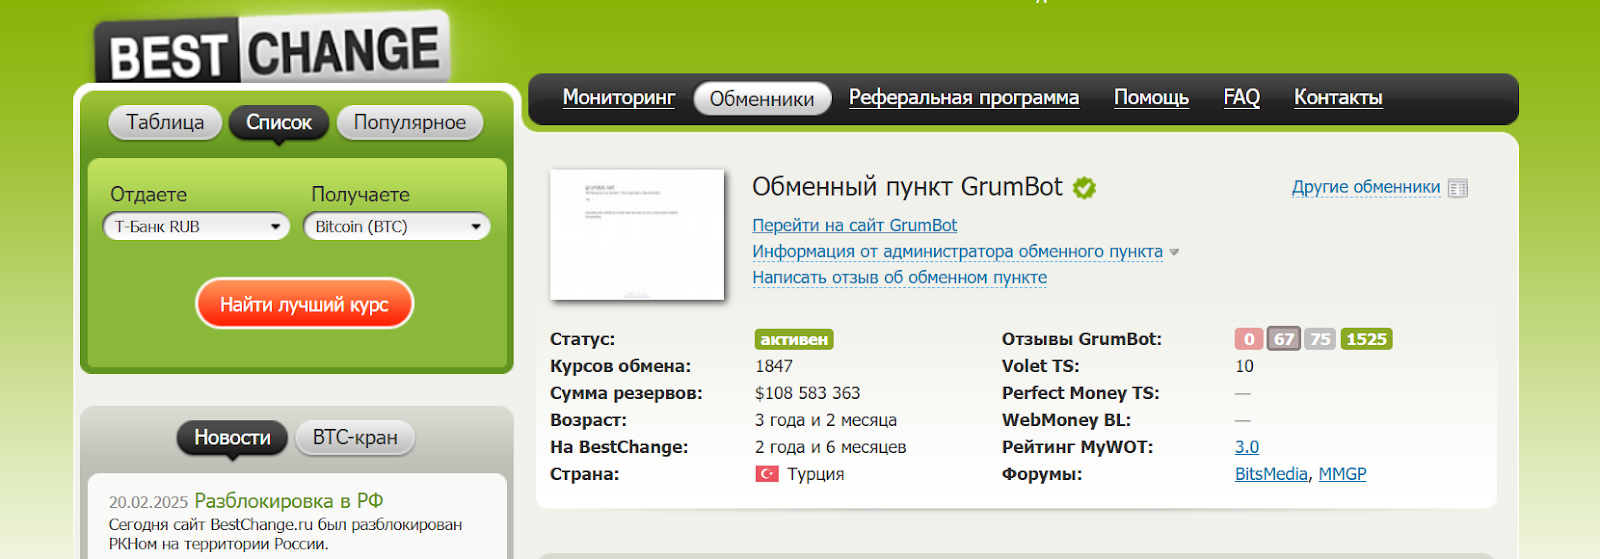Click the GrumBot site screenshot thumbnail

[x=637, y=235]
